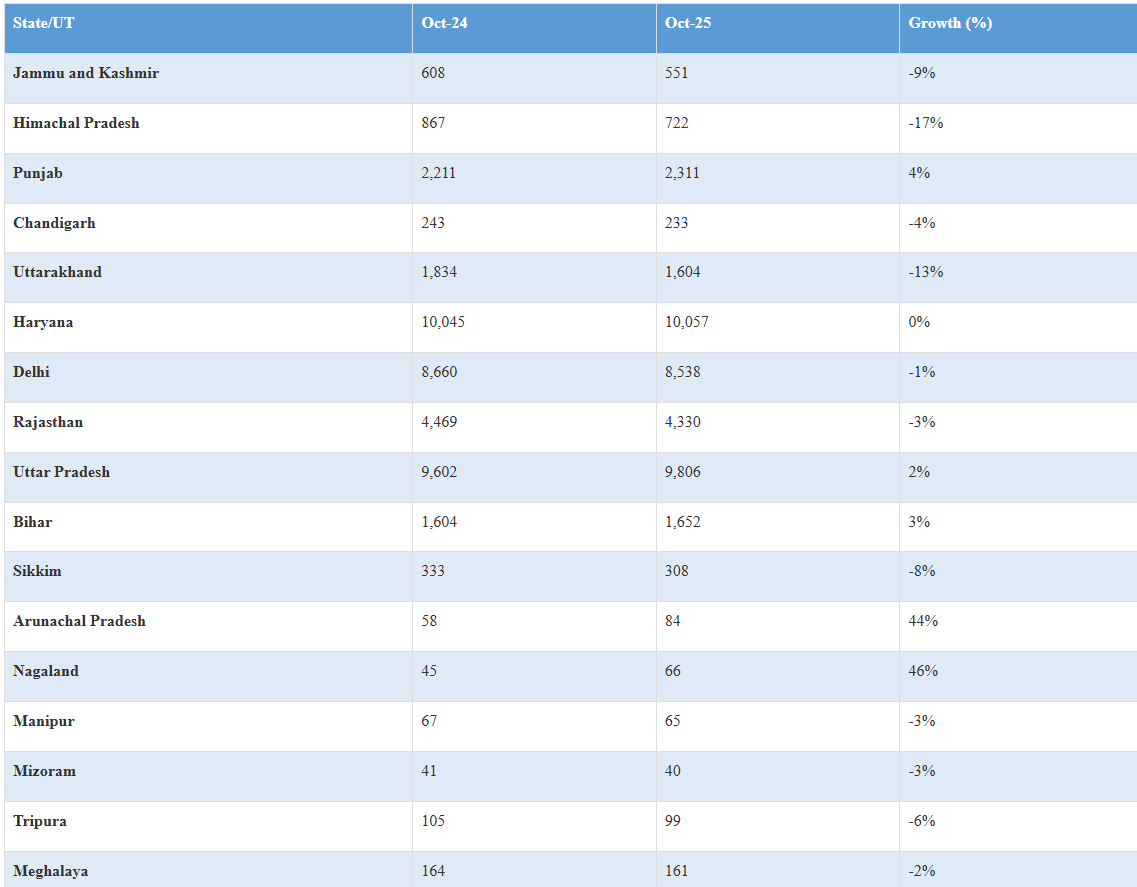Select Tripura's Oct-24 value 105
Screen dimensions: 1137x887
433,821
